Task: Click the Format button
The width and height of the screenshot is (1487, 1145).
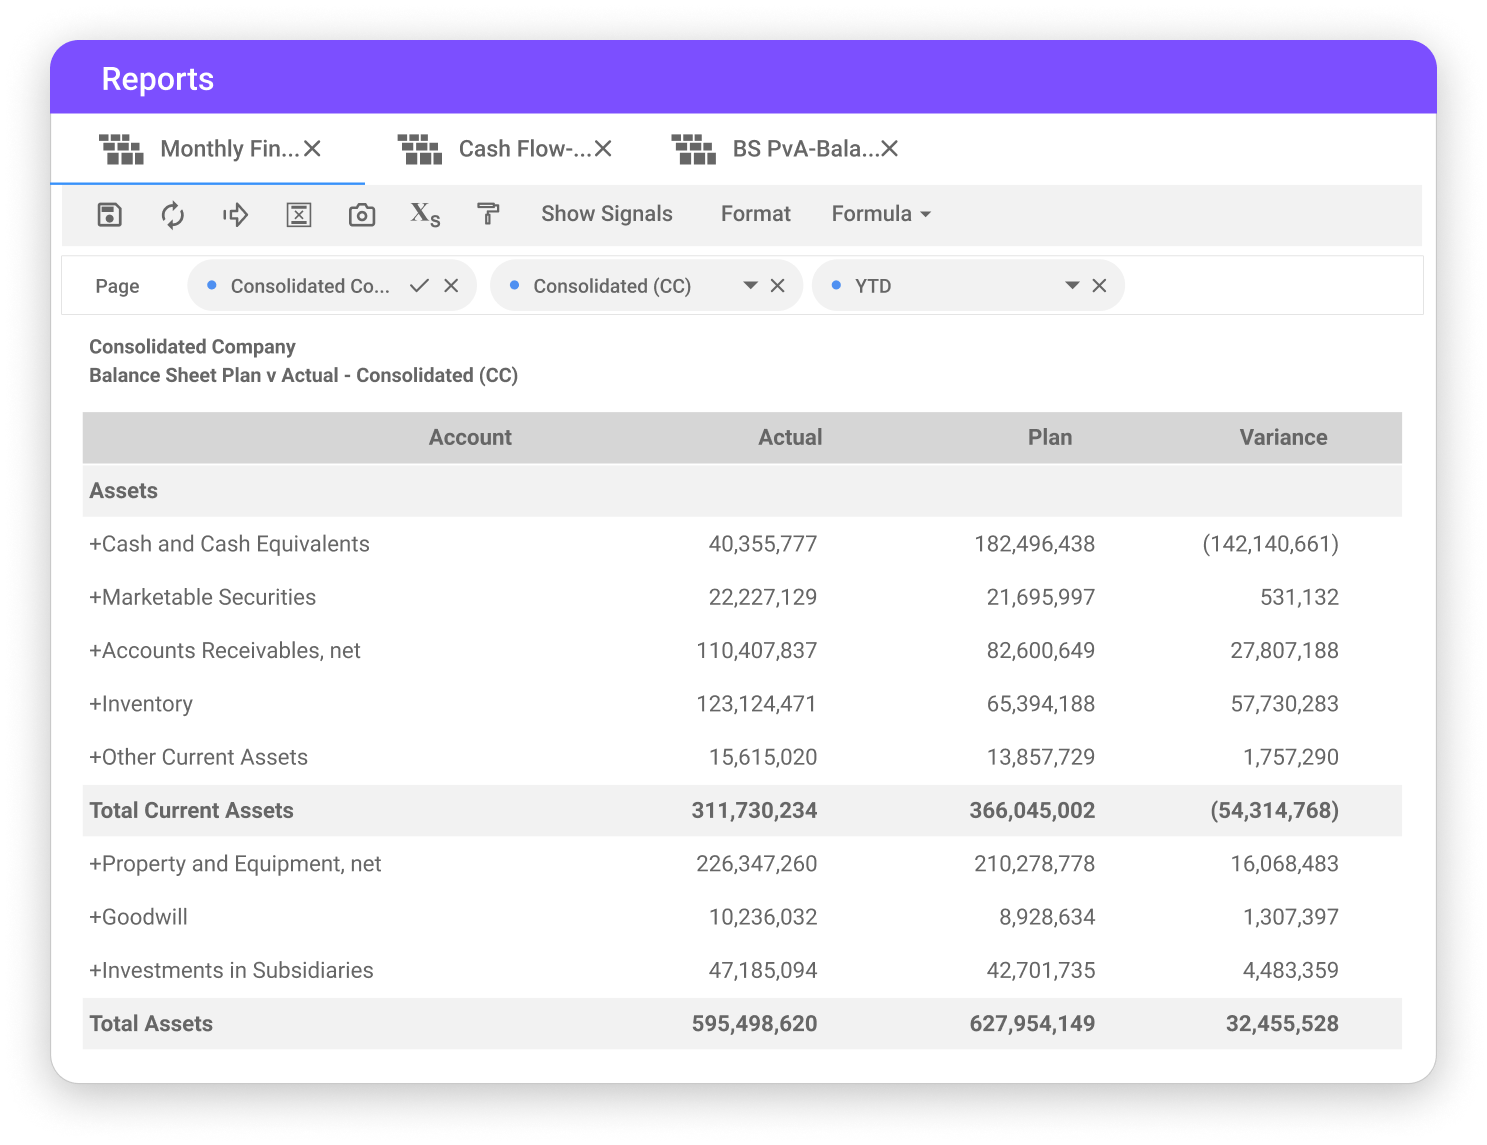Action: coord(755,213)
